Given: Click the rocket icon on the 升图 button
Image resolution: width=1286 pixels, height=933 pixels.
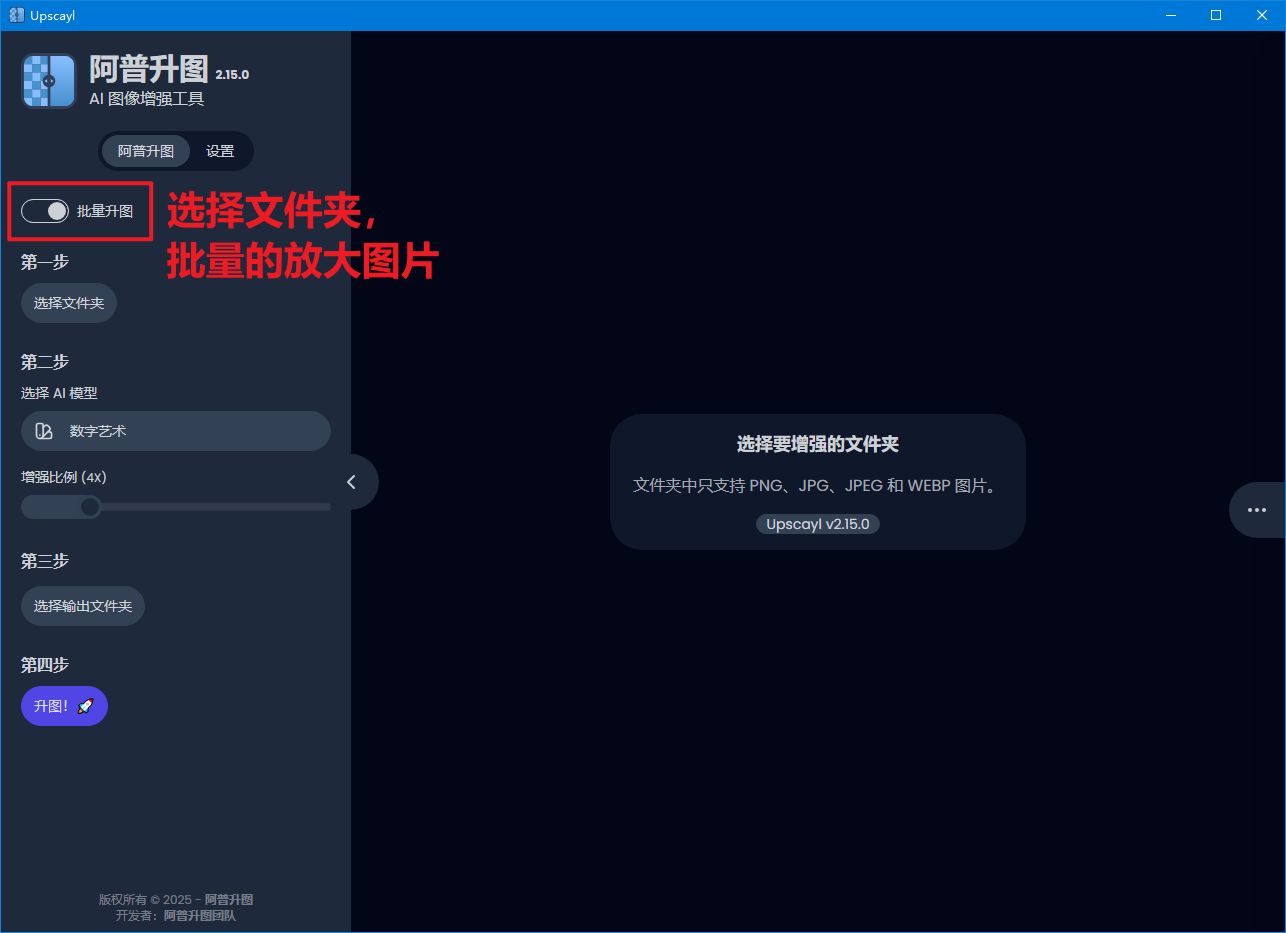Looking at the screenshot, I should (85, 706).
